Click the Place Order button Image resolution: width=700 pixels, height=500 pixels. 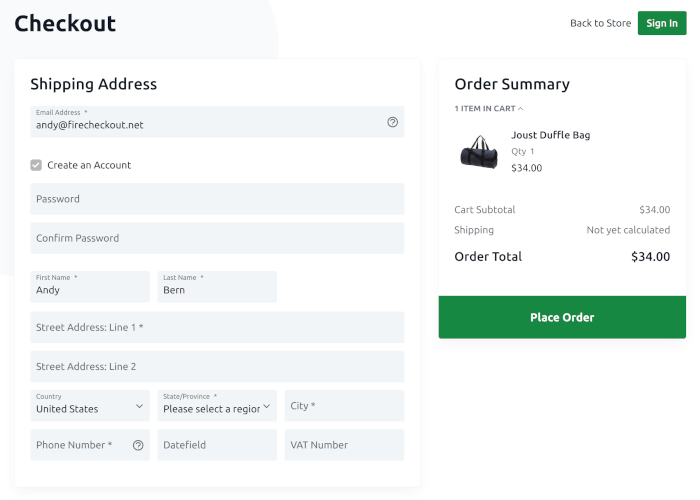(x=562, y=317)
